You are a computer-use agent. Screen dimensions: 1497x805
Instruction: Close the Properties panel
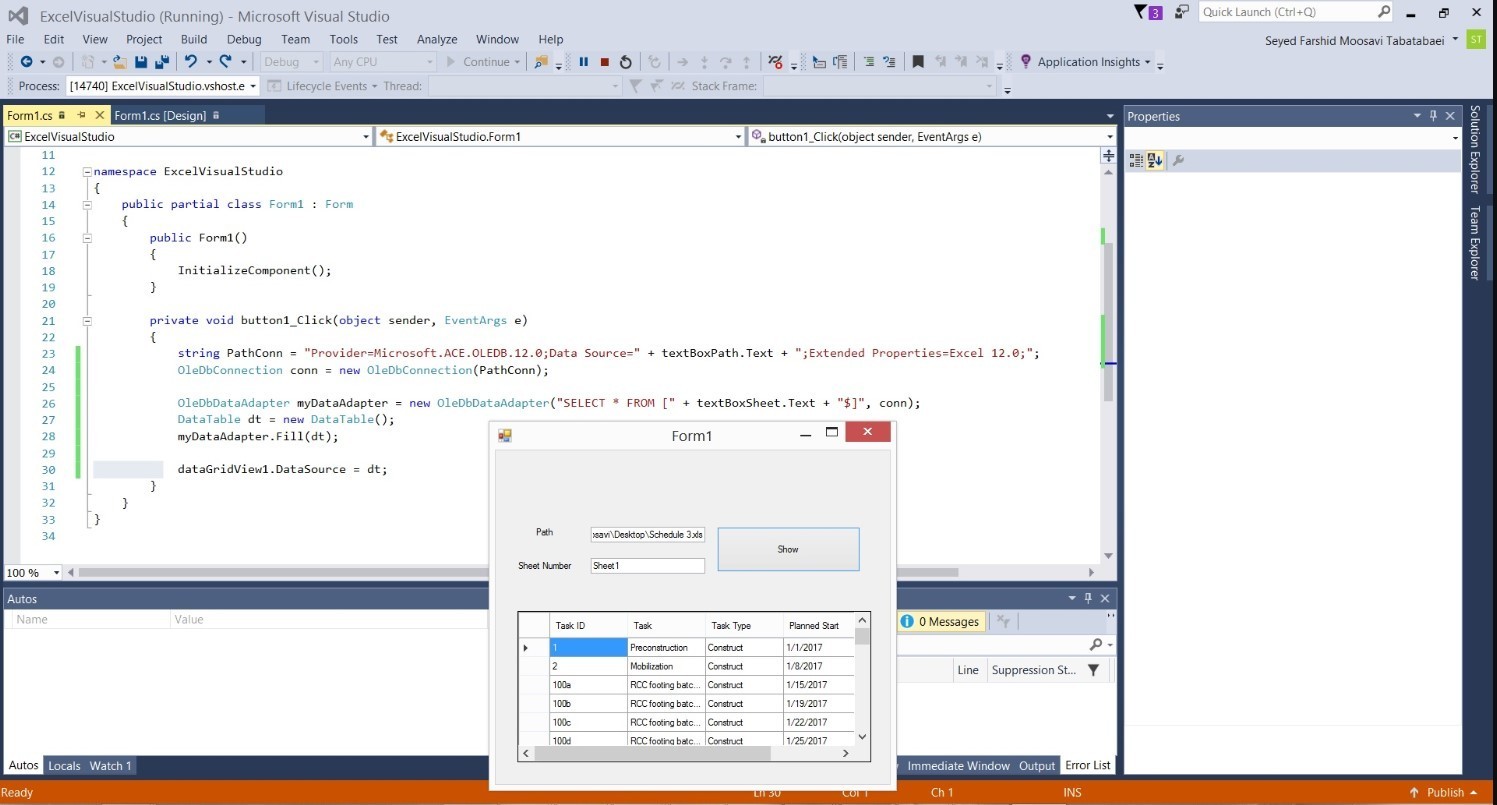[1450, 116]
